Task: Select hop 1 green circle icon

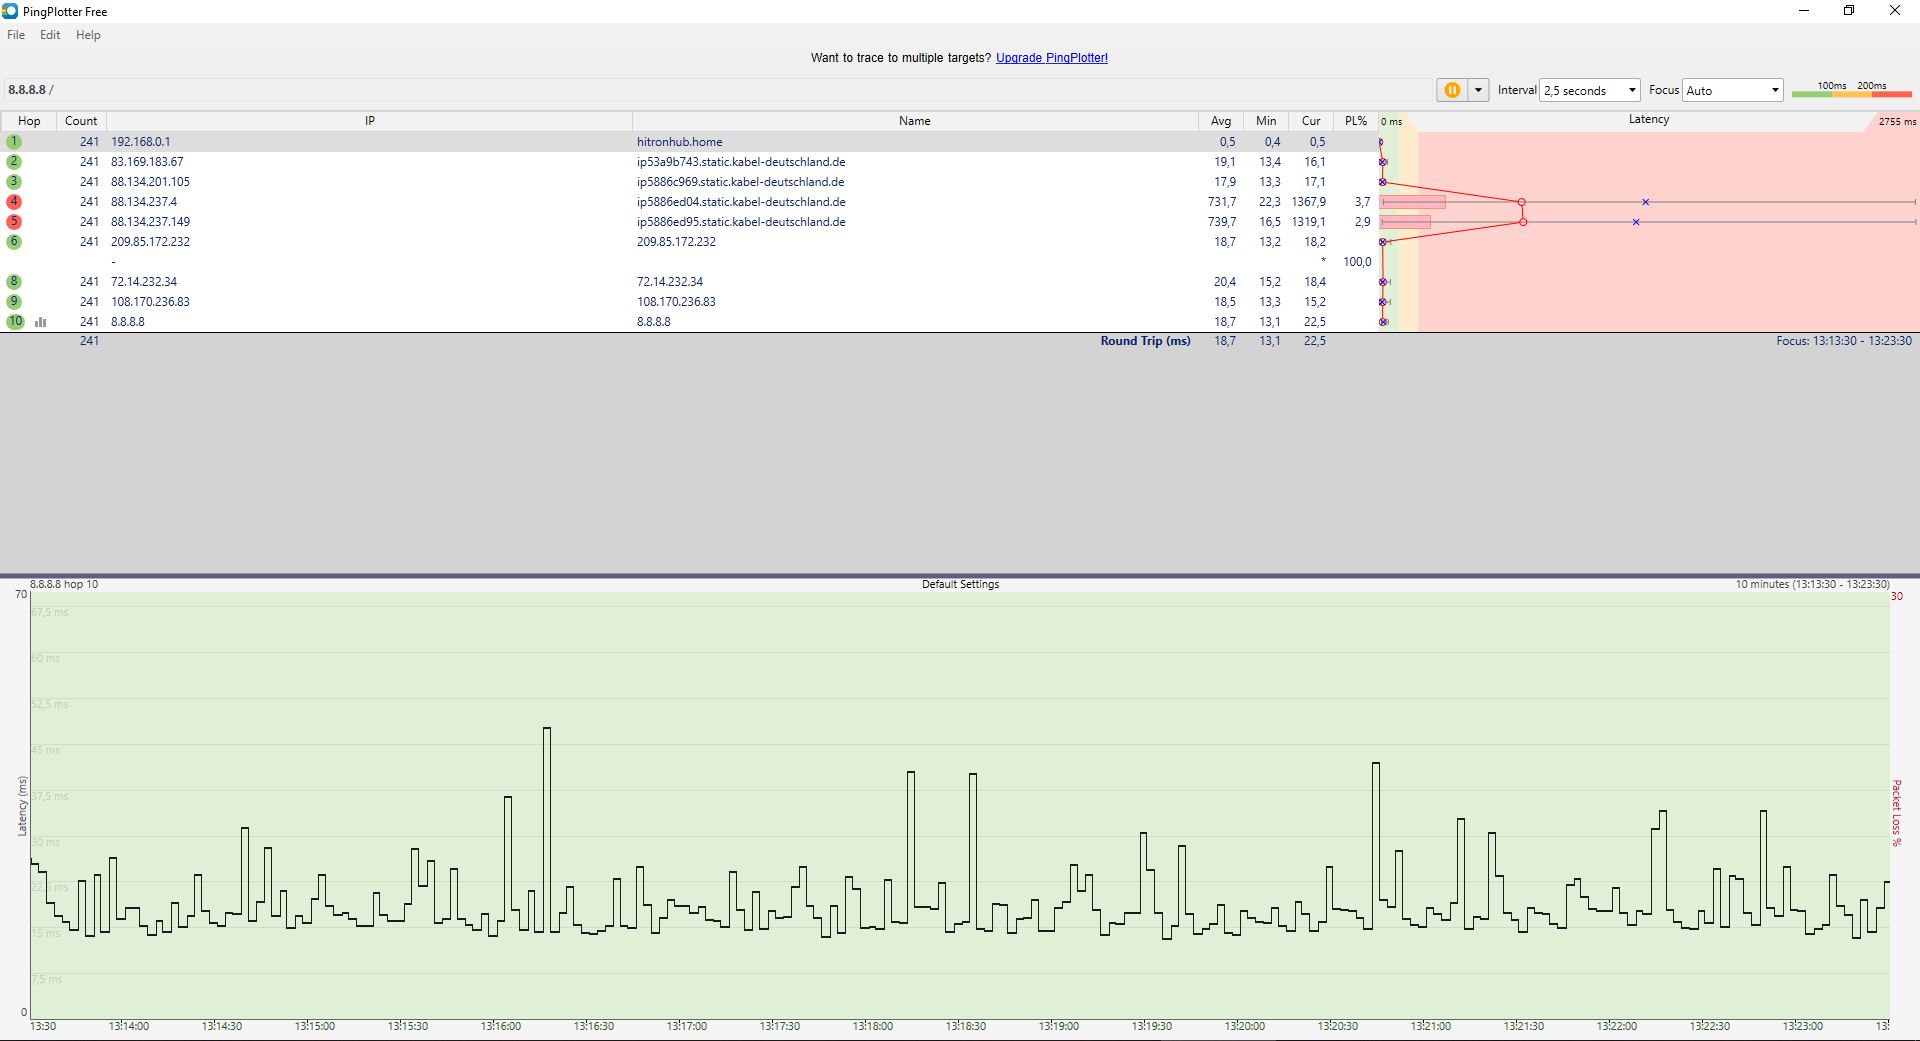Action: point(14,142)
